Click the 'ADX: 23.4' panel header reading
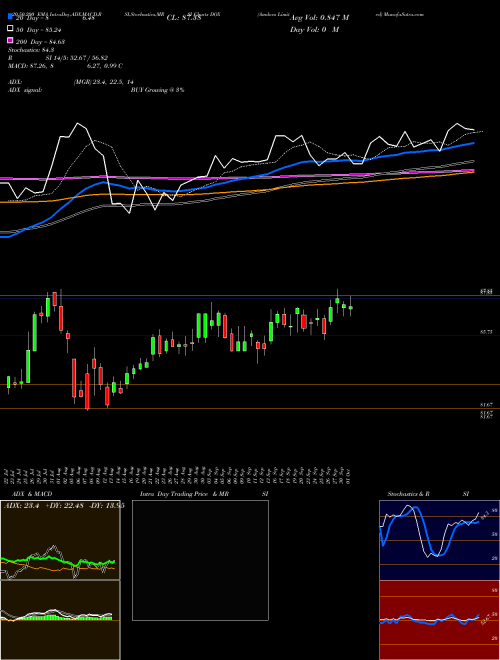This screenshot has width=500, height=660. click(x=21, y=506)
